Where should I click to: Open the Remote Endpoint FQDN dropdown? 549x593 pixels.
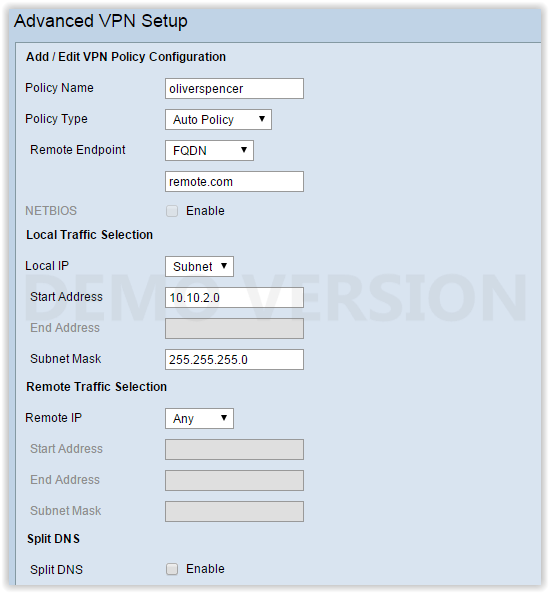click(x=209, y=151)
